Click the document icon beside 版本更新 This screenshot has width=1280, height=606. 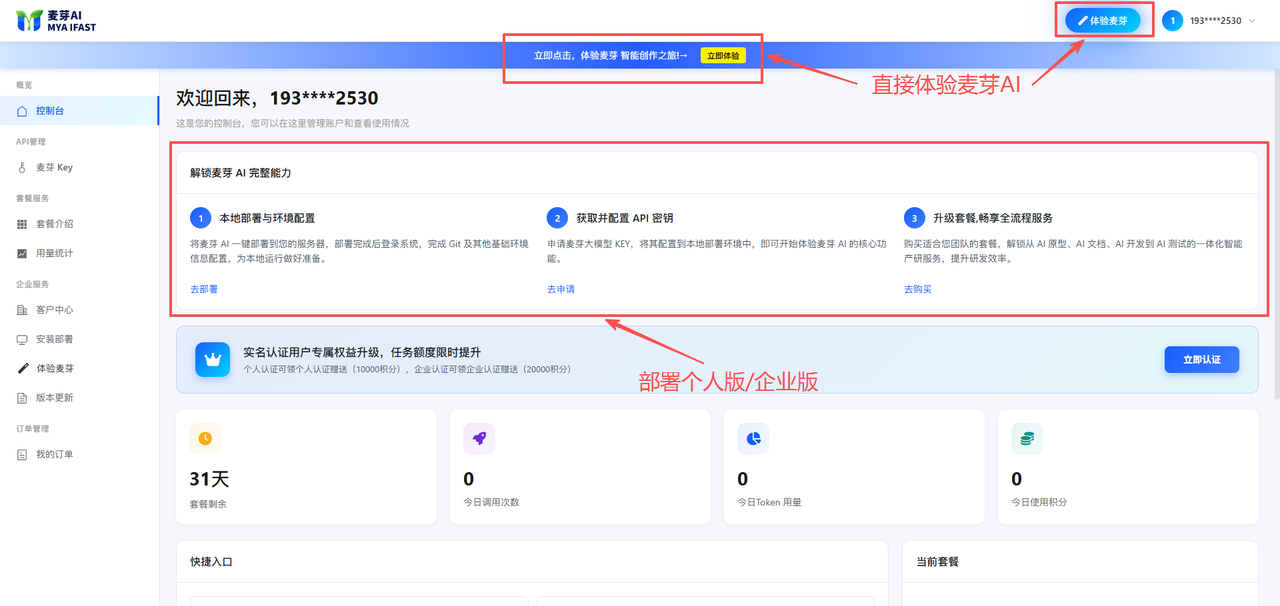coord(22,398)
